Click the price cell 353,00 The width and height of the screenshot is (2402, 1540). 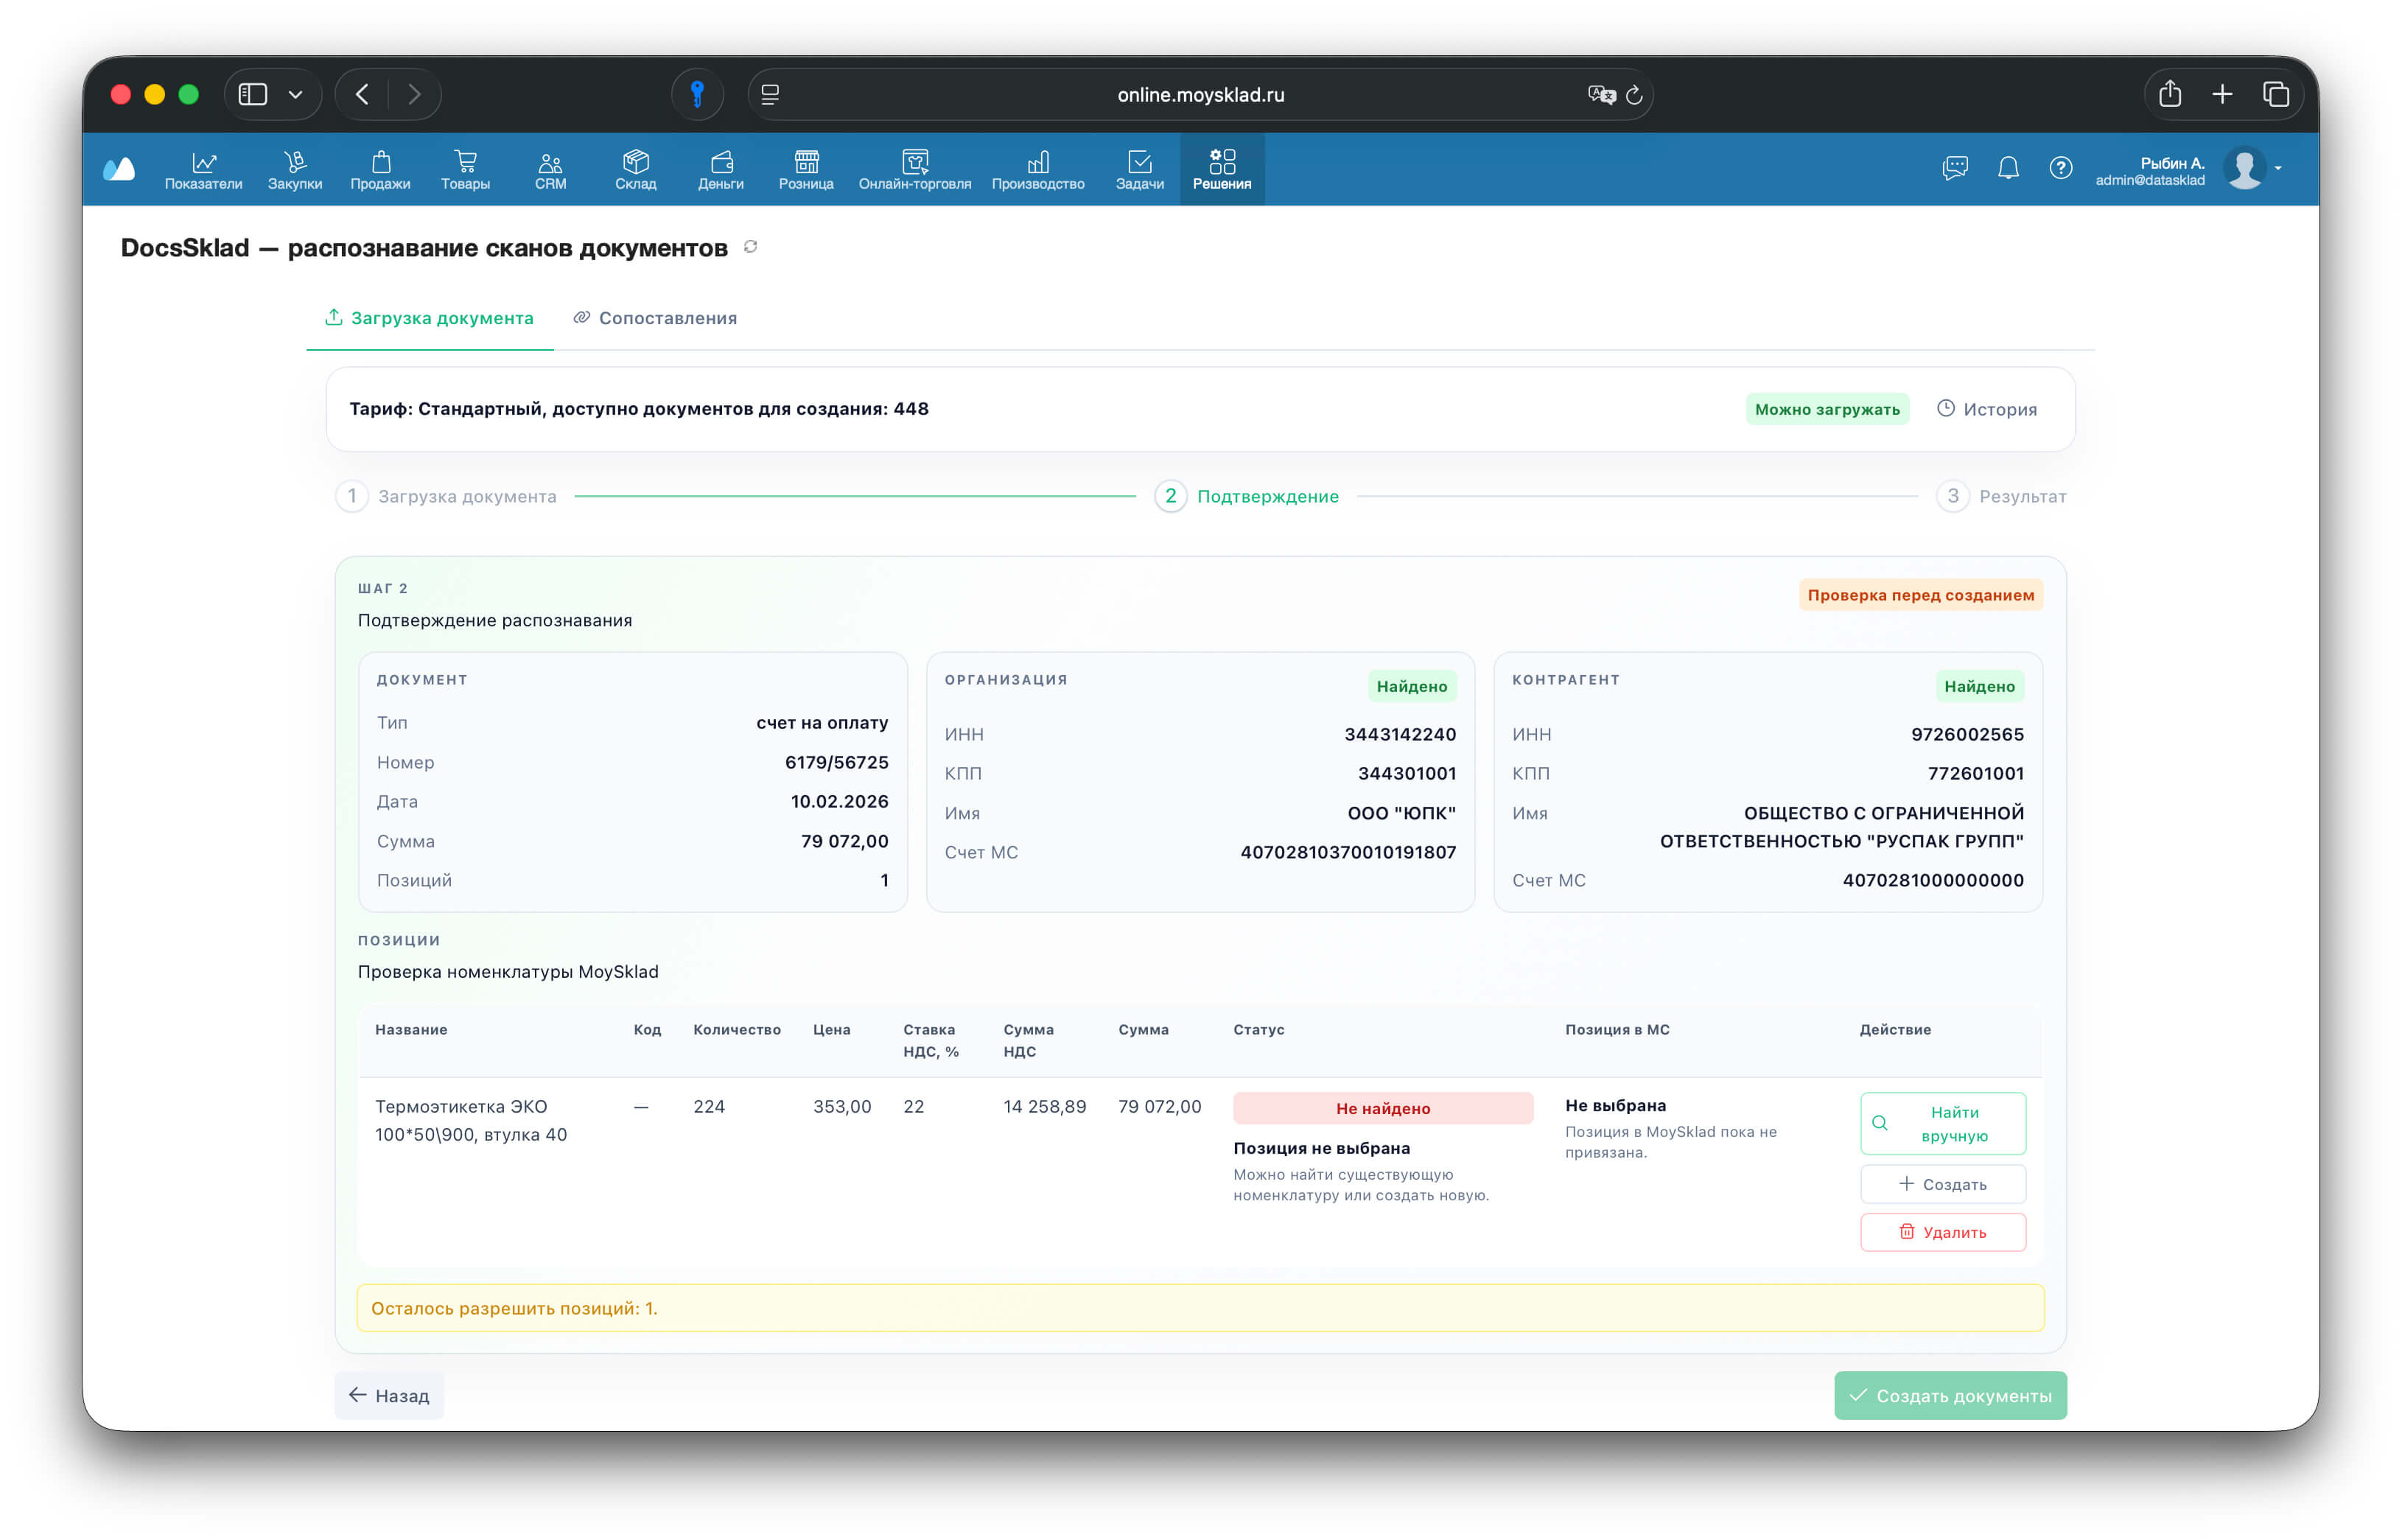[842, 1106]
